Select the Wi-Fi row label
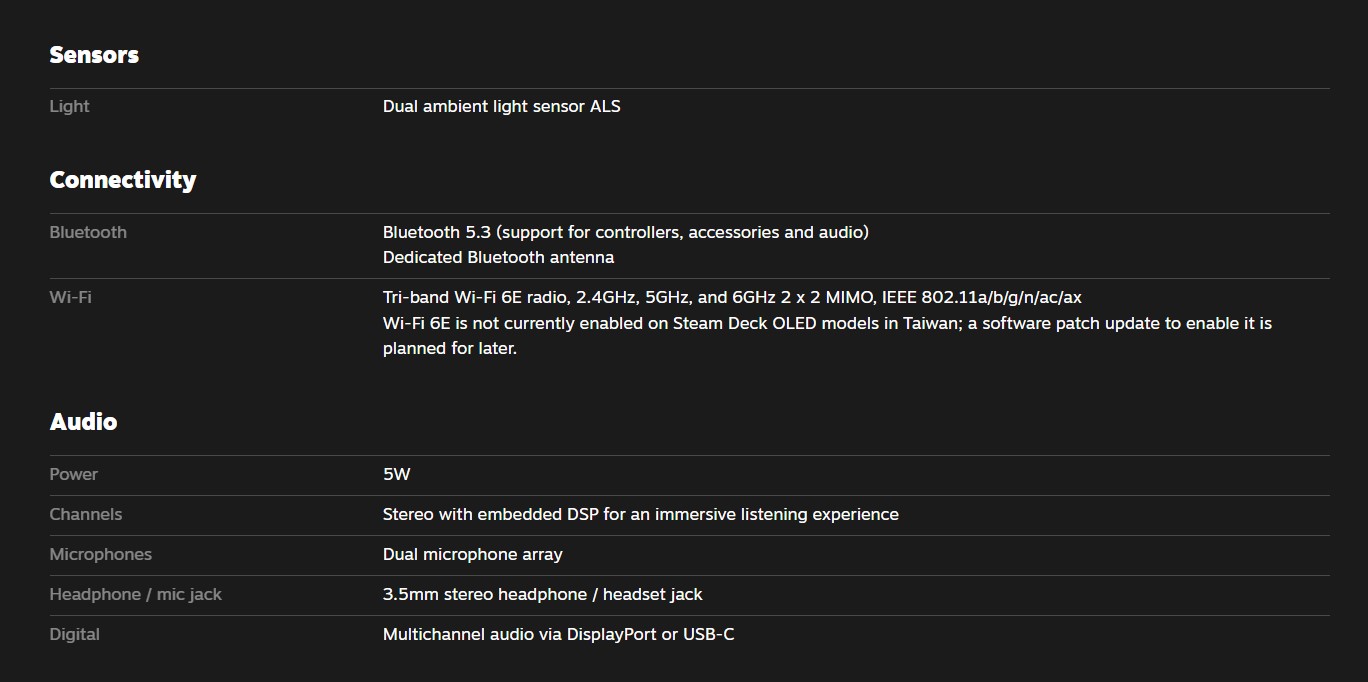 pos(70,297)
